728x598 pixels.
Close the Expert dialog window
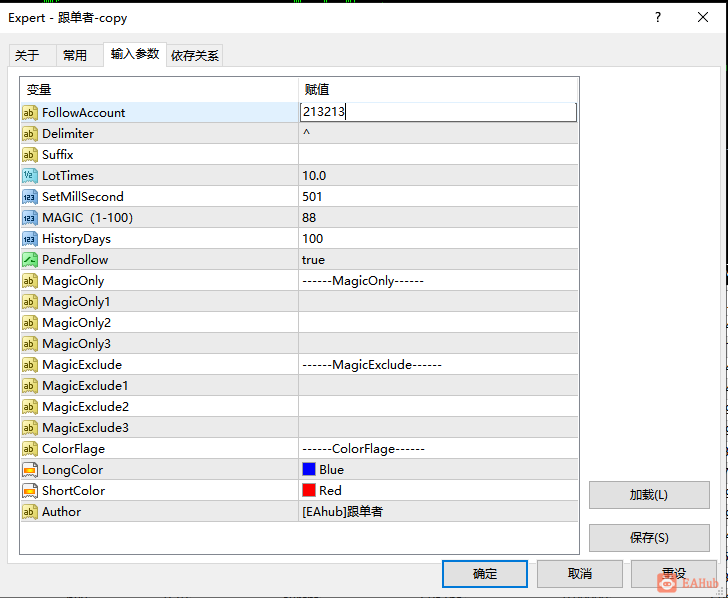pyautogui.click(x=703, y=18)
